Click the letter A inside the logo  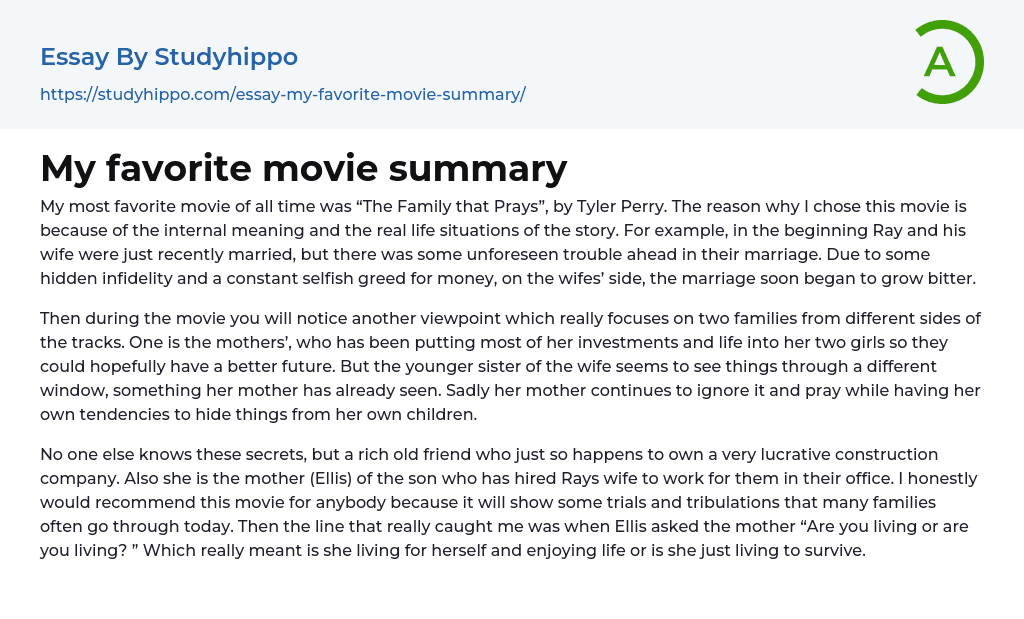[939, 62]
